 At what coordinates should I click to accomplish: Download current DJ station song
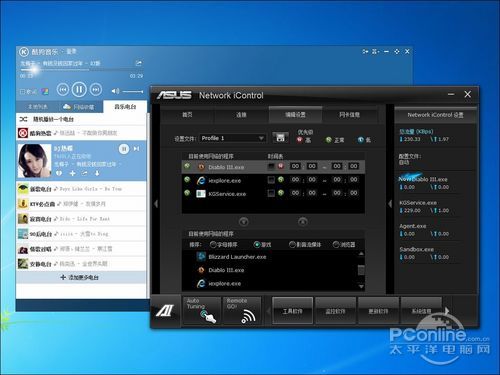[x=97, y=173]
